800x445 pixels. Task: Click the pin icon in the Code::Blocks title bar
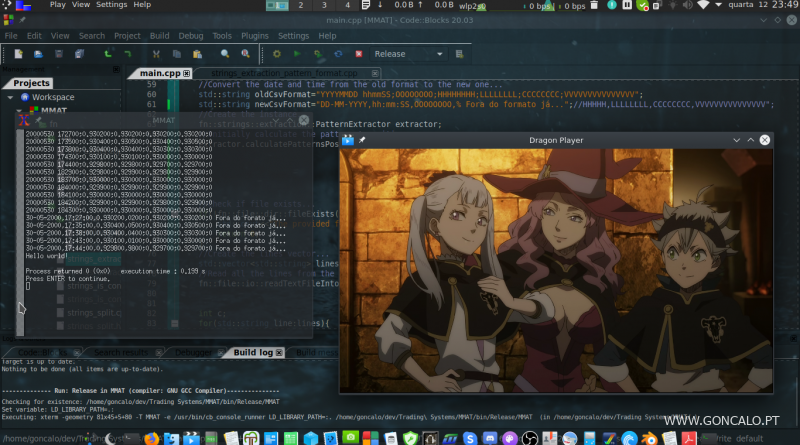point(22,20)
